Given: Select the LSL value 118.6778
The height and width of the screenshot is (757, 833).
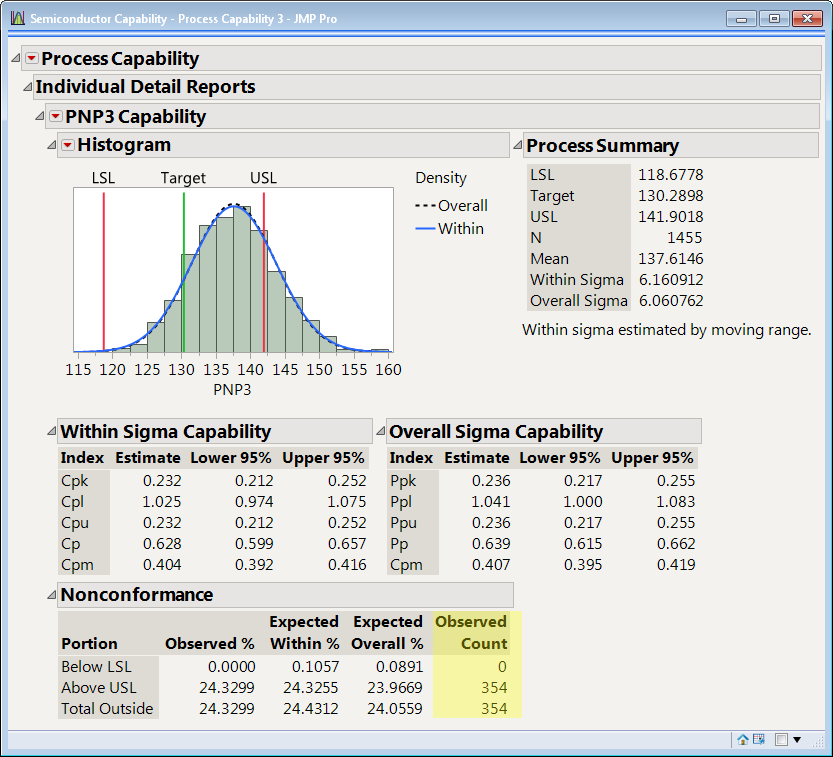Looking at the screenshot, I should click(x=670, y=175).
